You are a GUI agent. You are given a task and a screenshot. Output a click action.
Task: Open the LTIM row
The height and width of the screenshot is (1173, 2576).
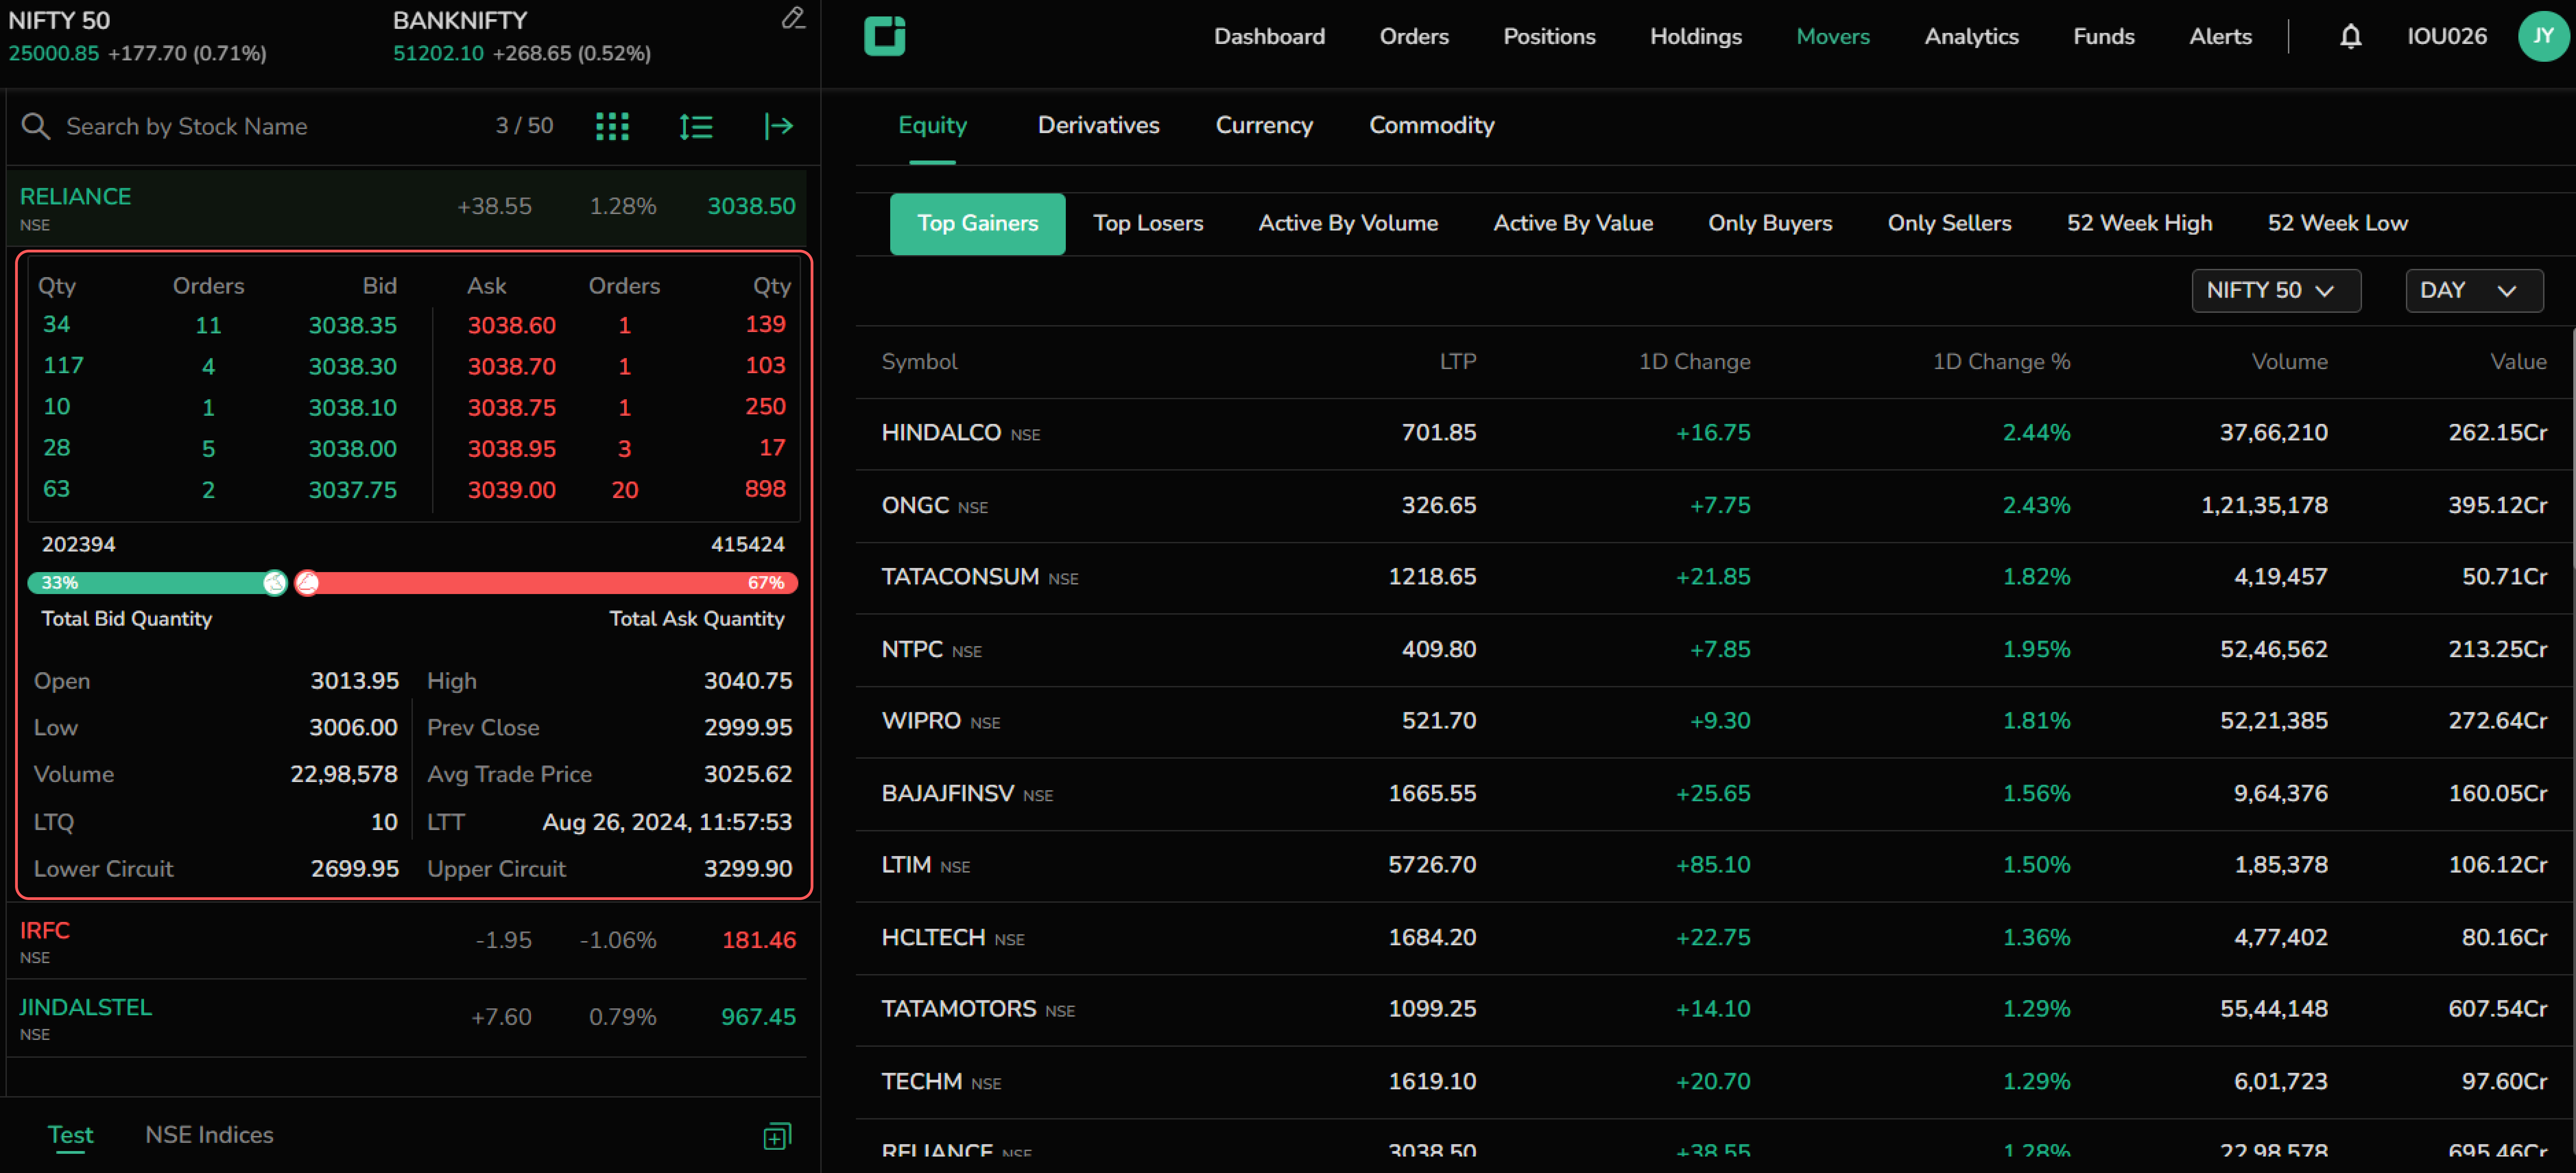[1714, 866]
